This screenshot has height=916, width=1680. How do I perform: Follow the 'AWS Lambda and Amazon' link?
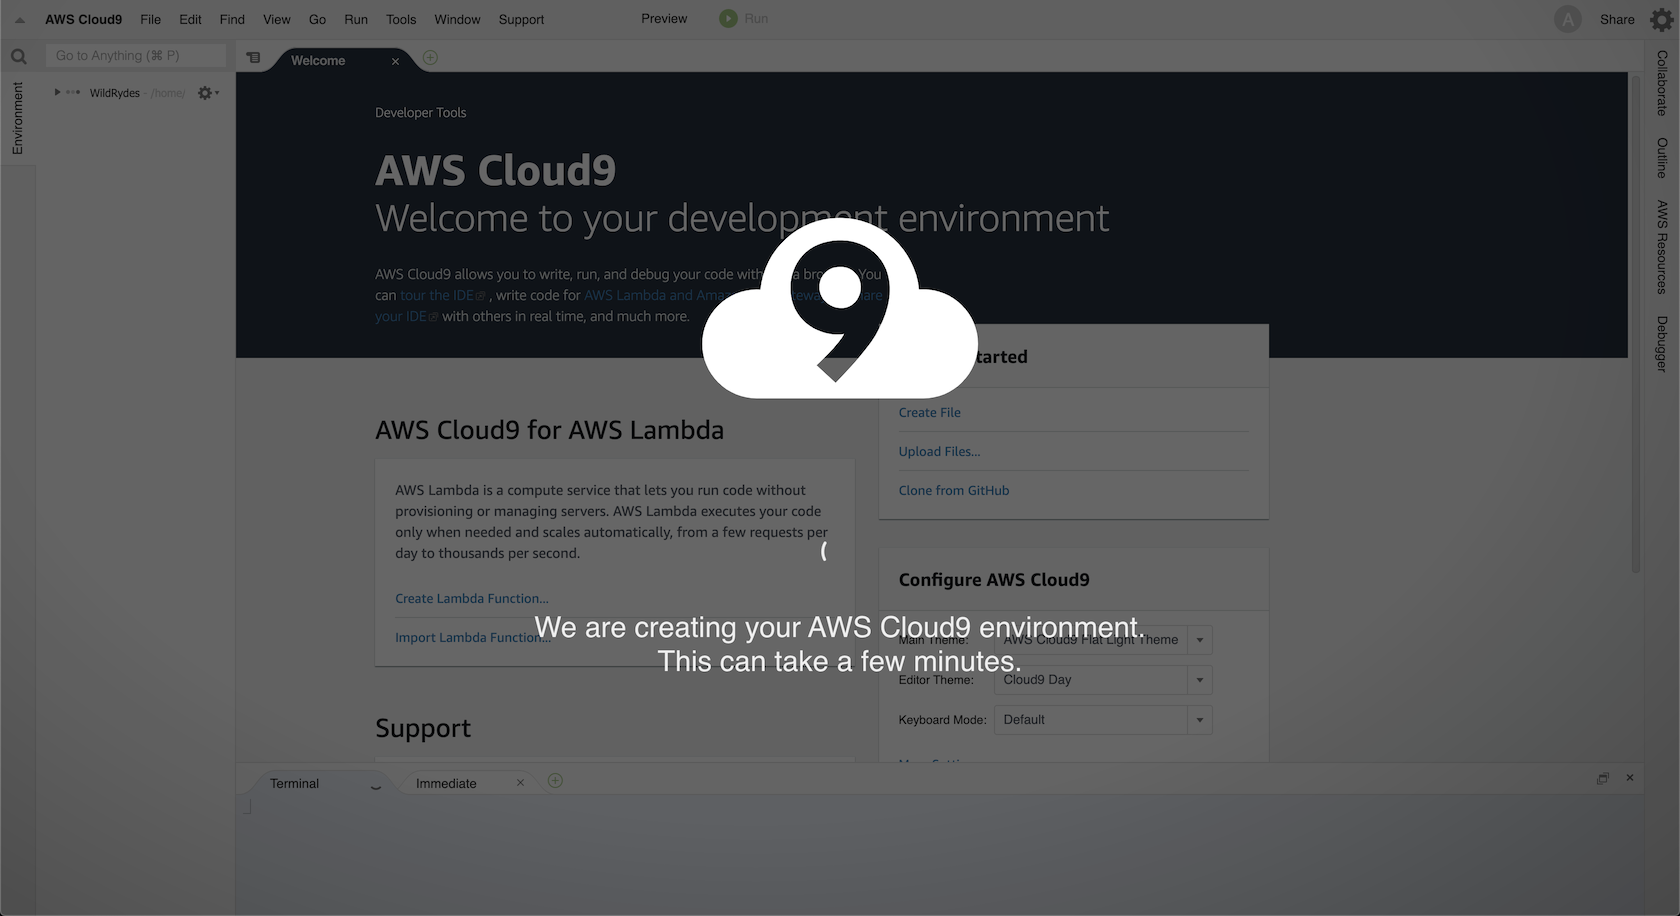658,295
